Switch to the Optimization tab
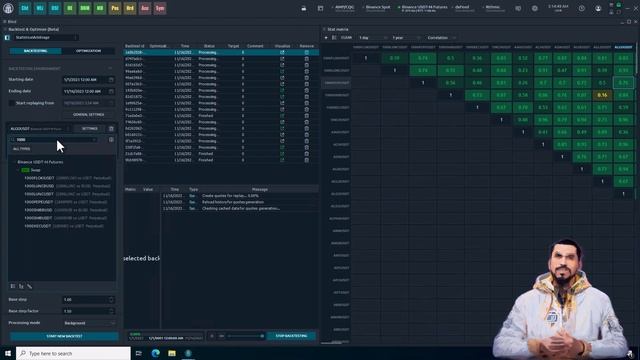Screen dimensions: 640x360 click(x=88, y=51)
